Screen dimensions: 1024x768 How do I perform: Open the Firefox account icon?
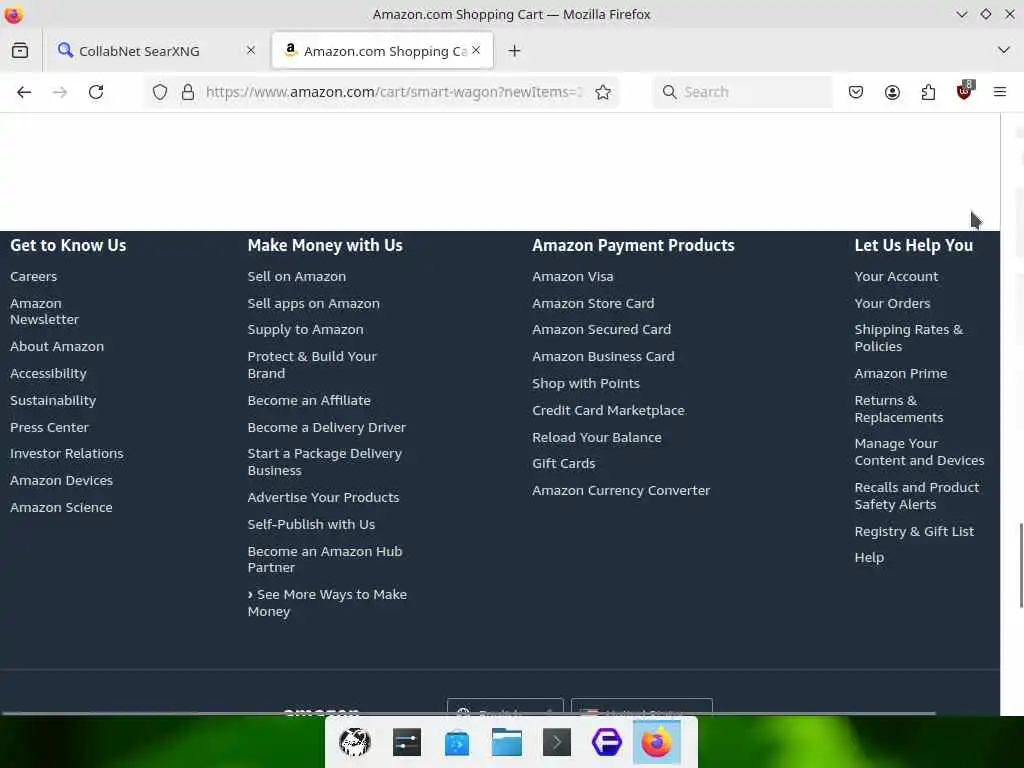892,92
